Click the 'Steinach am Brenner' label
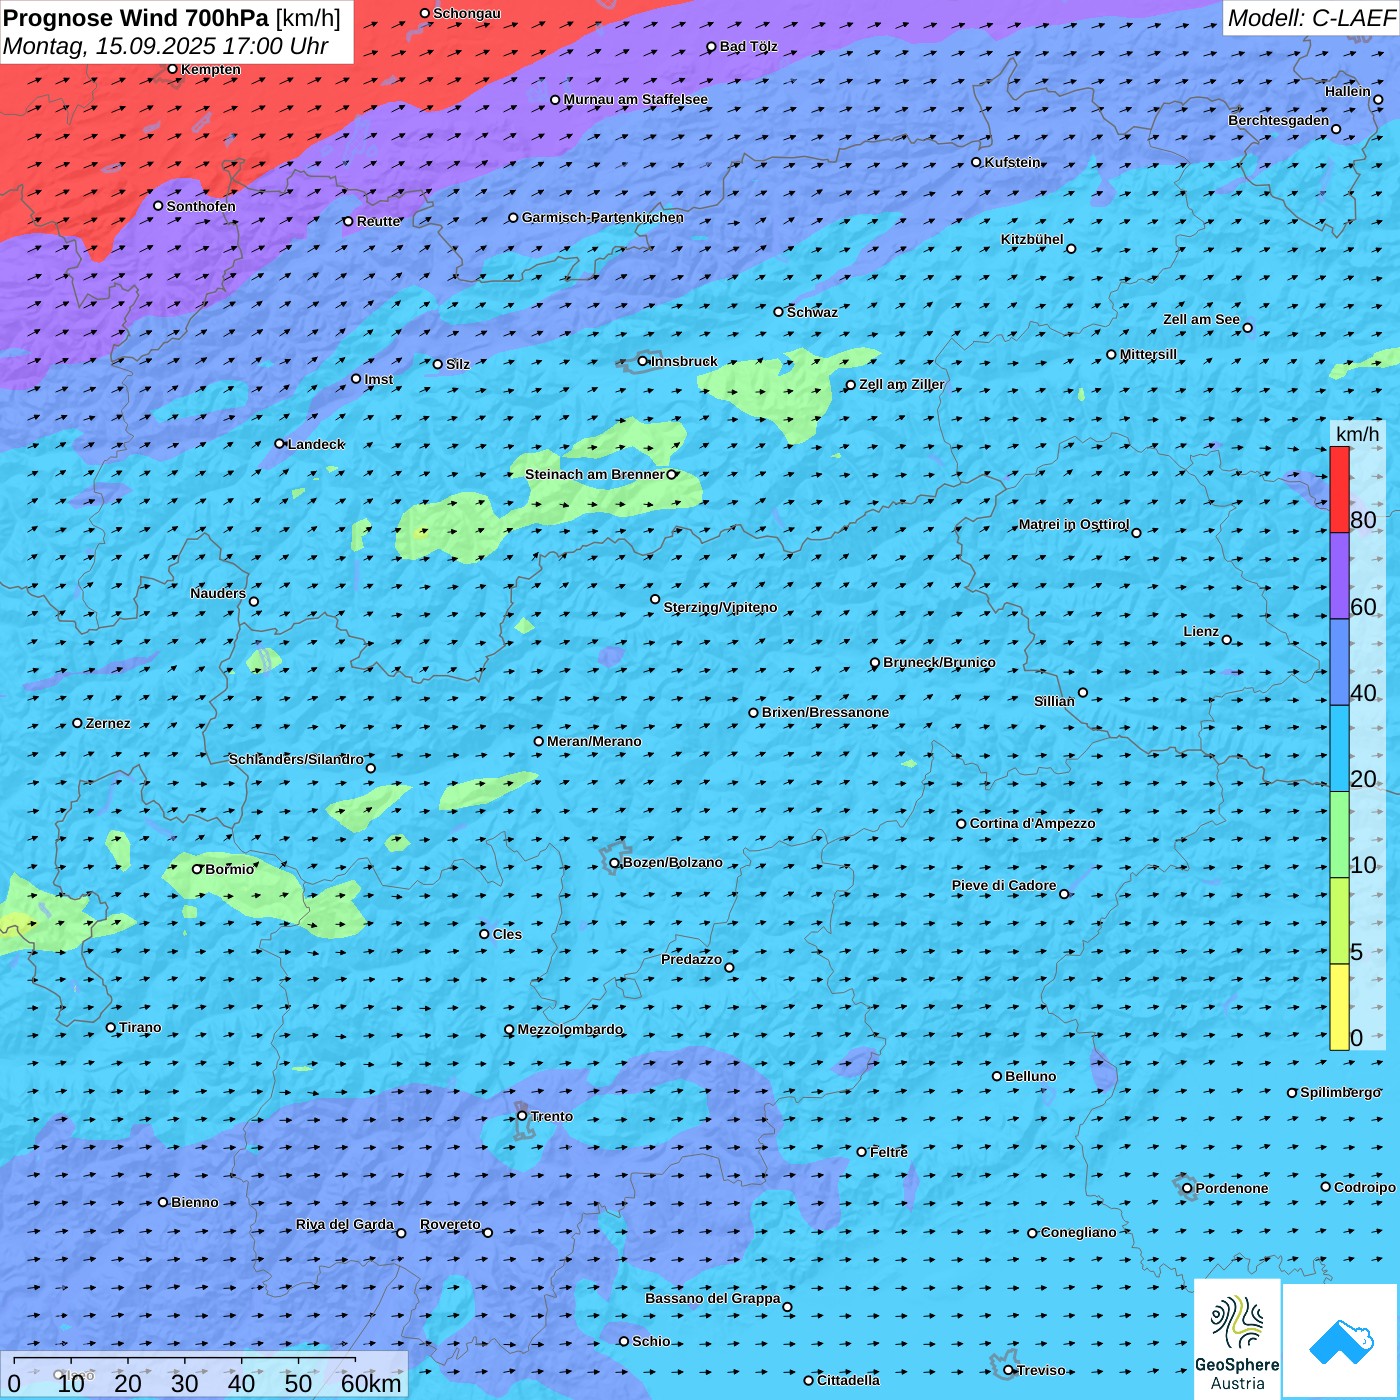This screenshot has height=1400, width=1400. [595, 474]
